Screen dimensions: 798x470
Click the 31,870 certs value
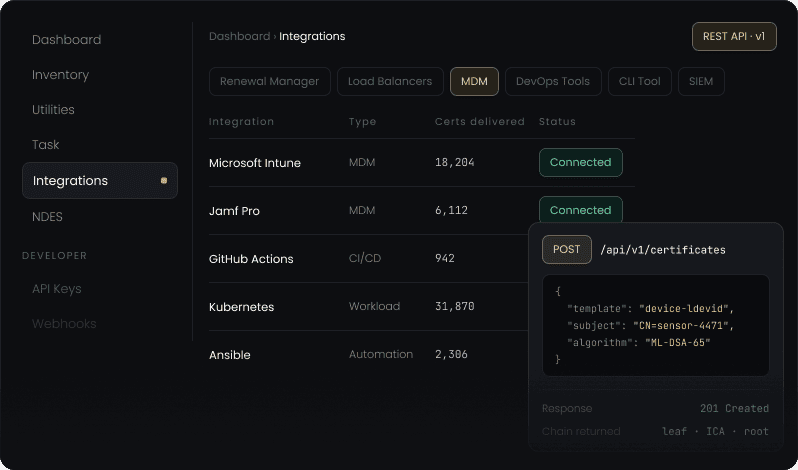(454, 306)
